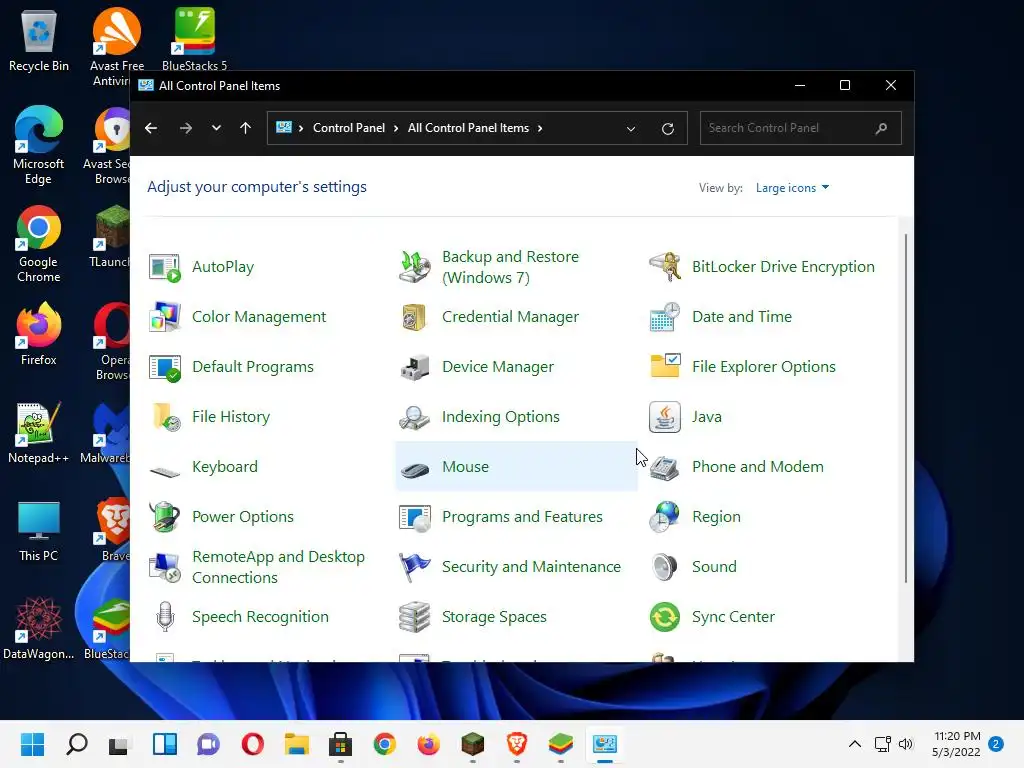Click the Sync Center green icon
Screen dimensions: 1024x768
tap(665, 616)
